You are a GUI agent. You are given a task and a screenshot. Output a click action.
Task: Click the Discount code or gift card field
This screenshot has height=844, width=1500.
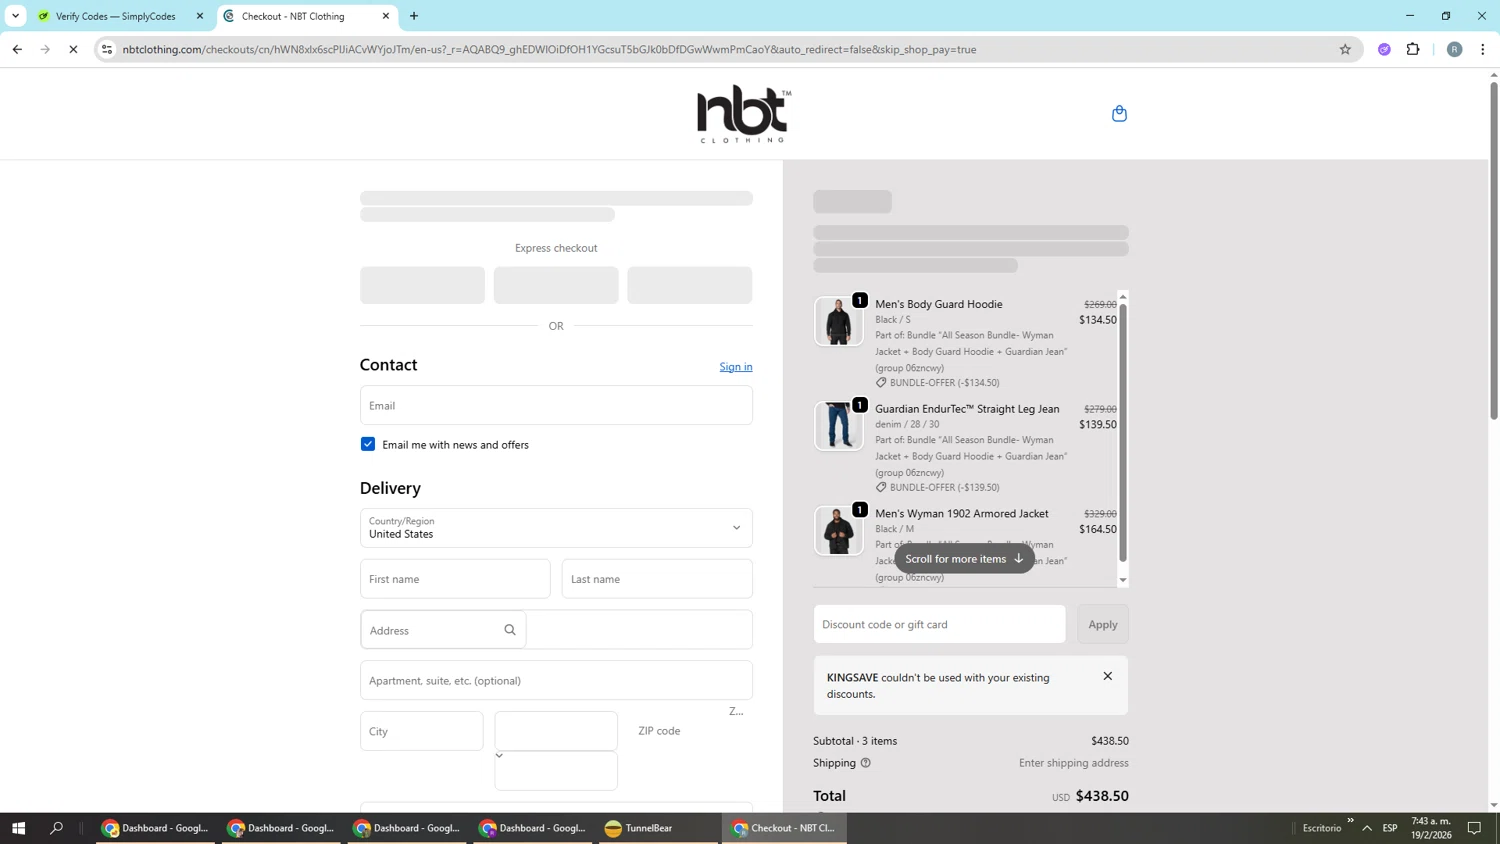(939, 624)
